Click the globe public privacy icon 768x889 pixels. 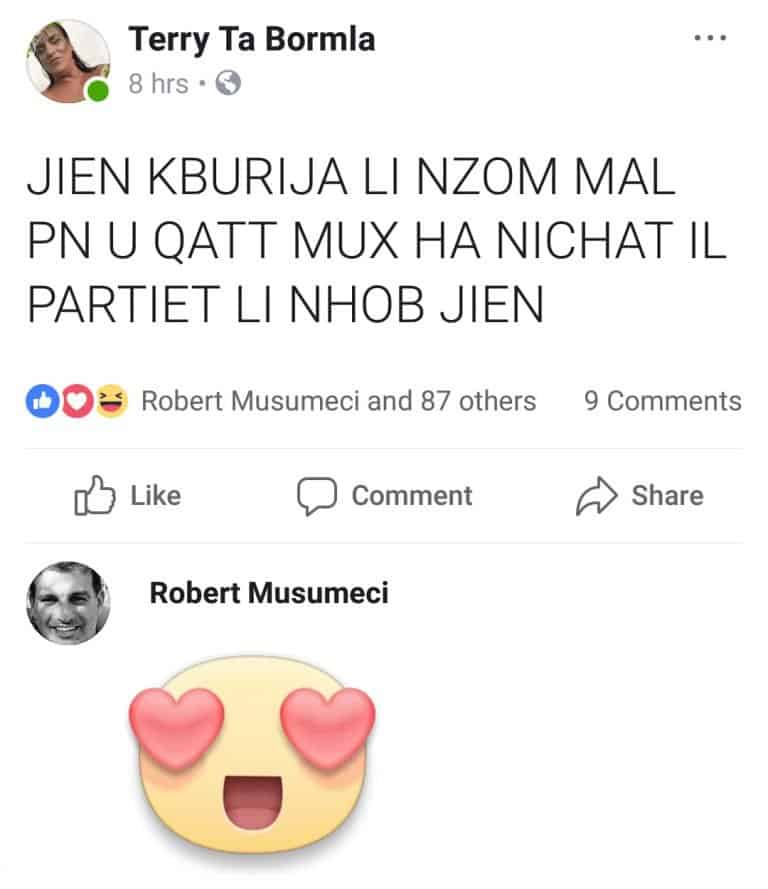(x=228, y=83)
